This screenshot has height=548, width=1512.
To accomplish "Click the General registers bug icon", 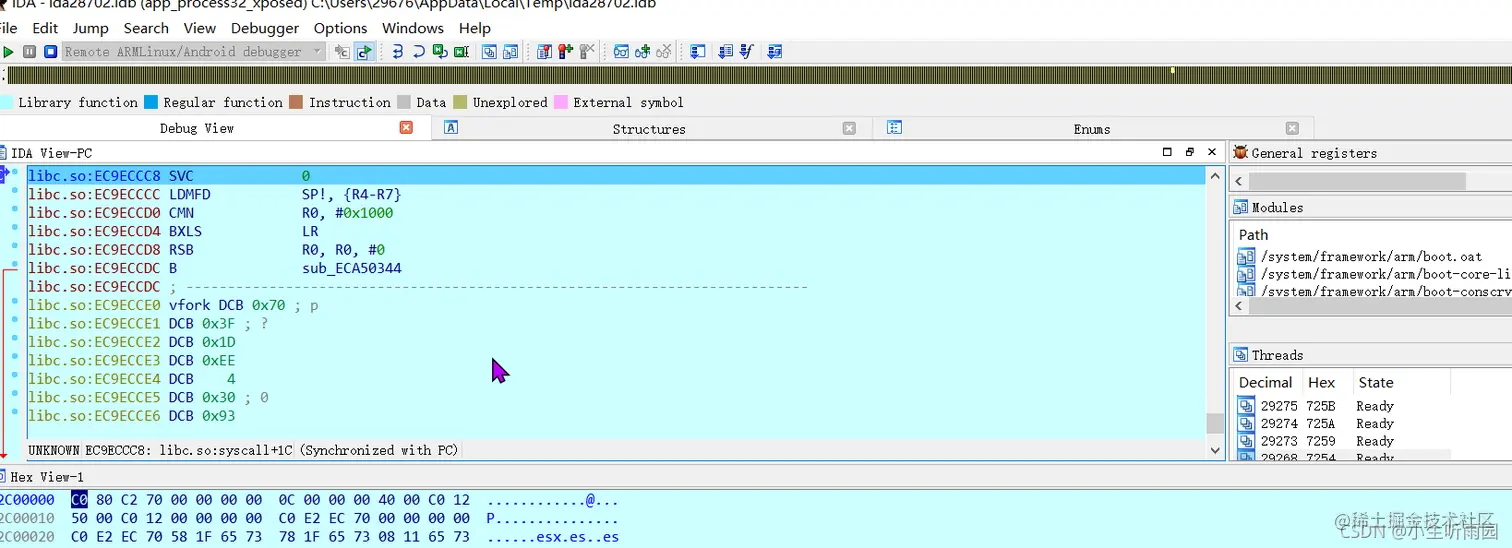I will (x=1240, y=153).
